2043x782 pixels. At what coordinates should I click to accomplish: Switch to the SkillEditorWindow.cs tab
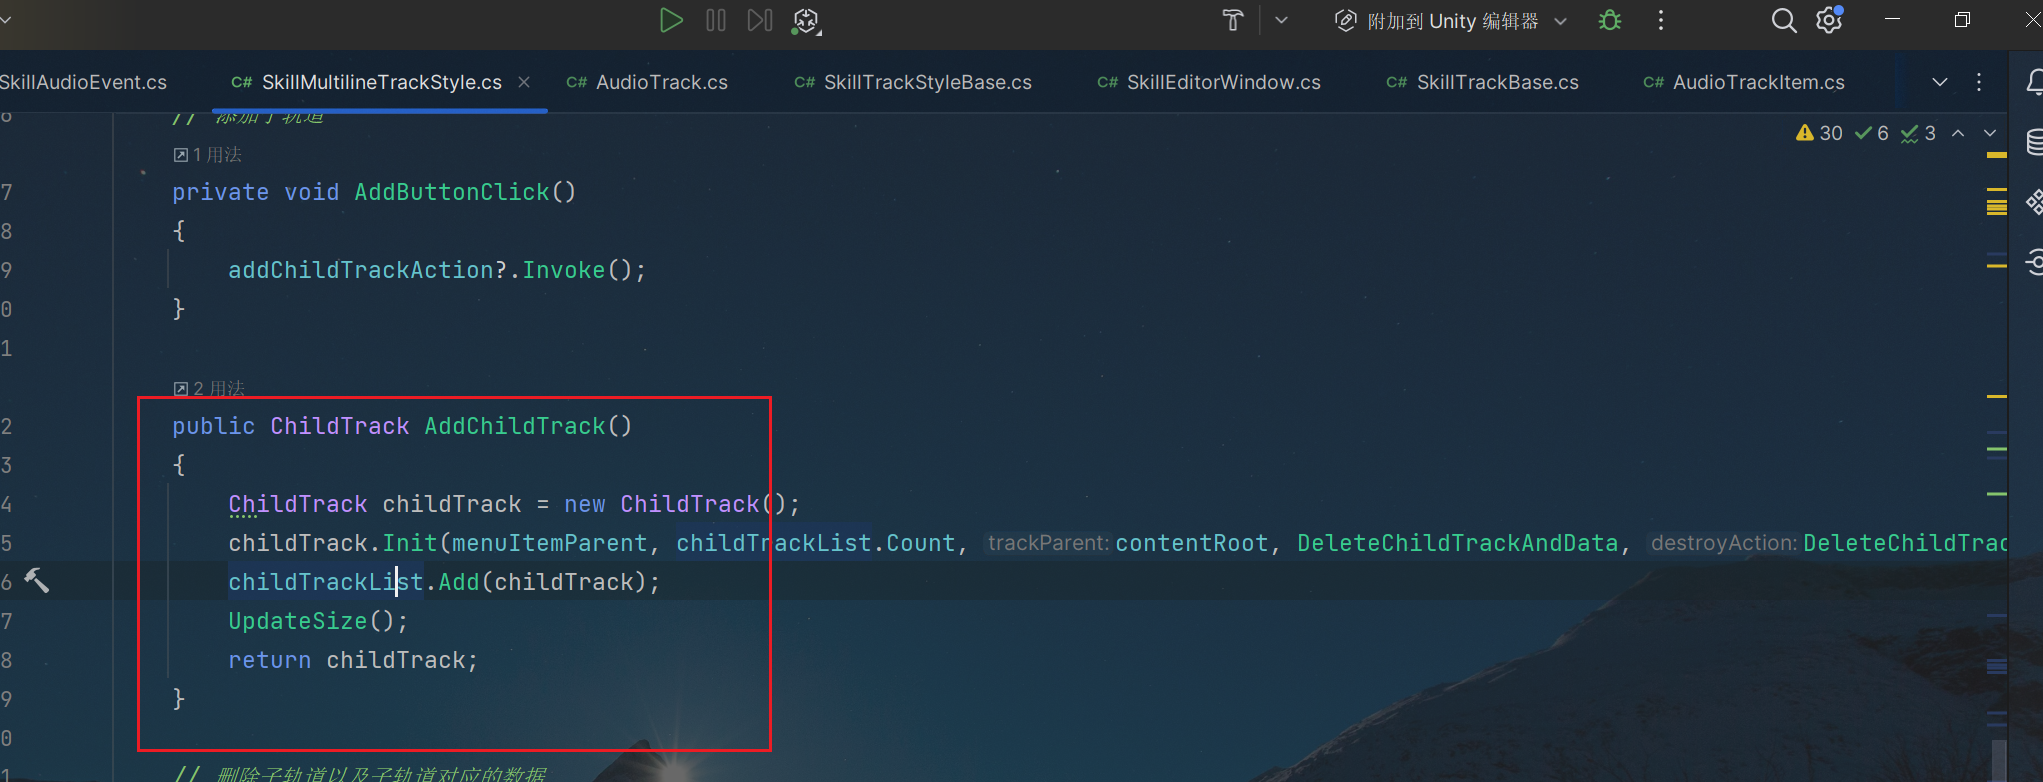[1223, 82]
